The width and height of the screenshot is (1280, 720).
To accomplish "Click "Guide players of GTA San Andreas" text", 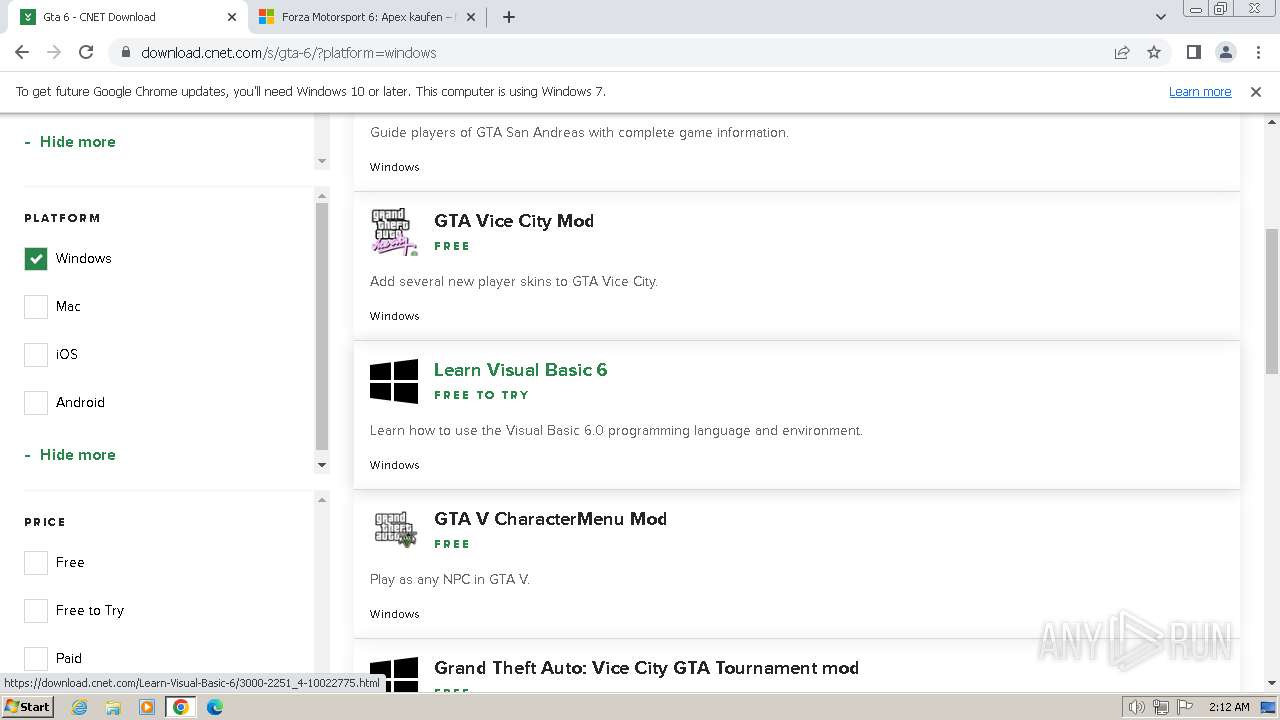I will click(x=579, y=133).
